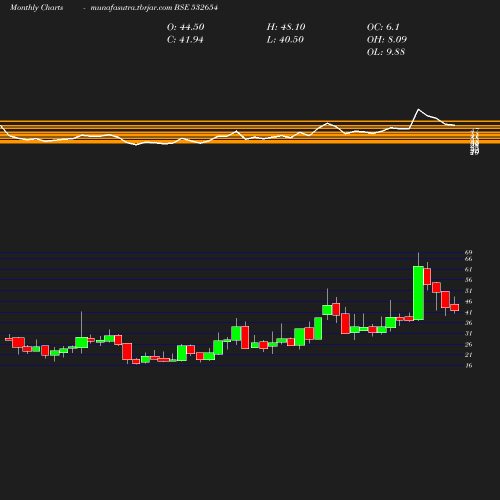Click the price axis label 51
This screenshot has height=500, width=500.
pyautogui.click(x=468, y=291)
